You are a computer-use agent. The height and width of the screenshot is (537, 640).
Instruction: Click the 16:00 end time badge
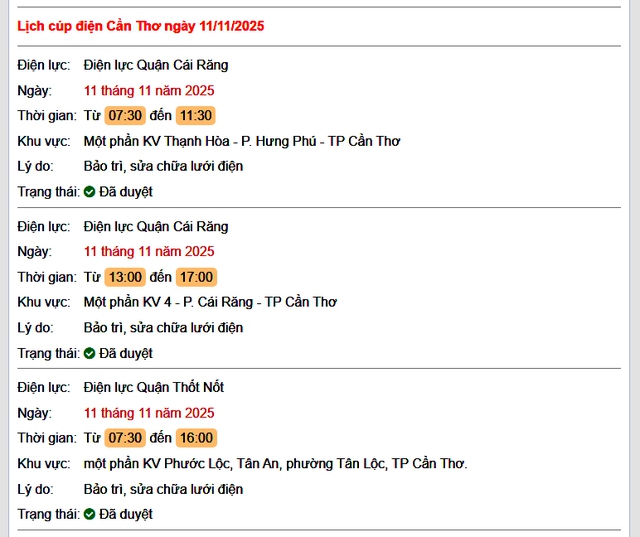pyautogui.click(x=196, y=438)
